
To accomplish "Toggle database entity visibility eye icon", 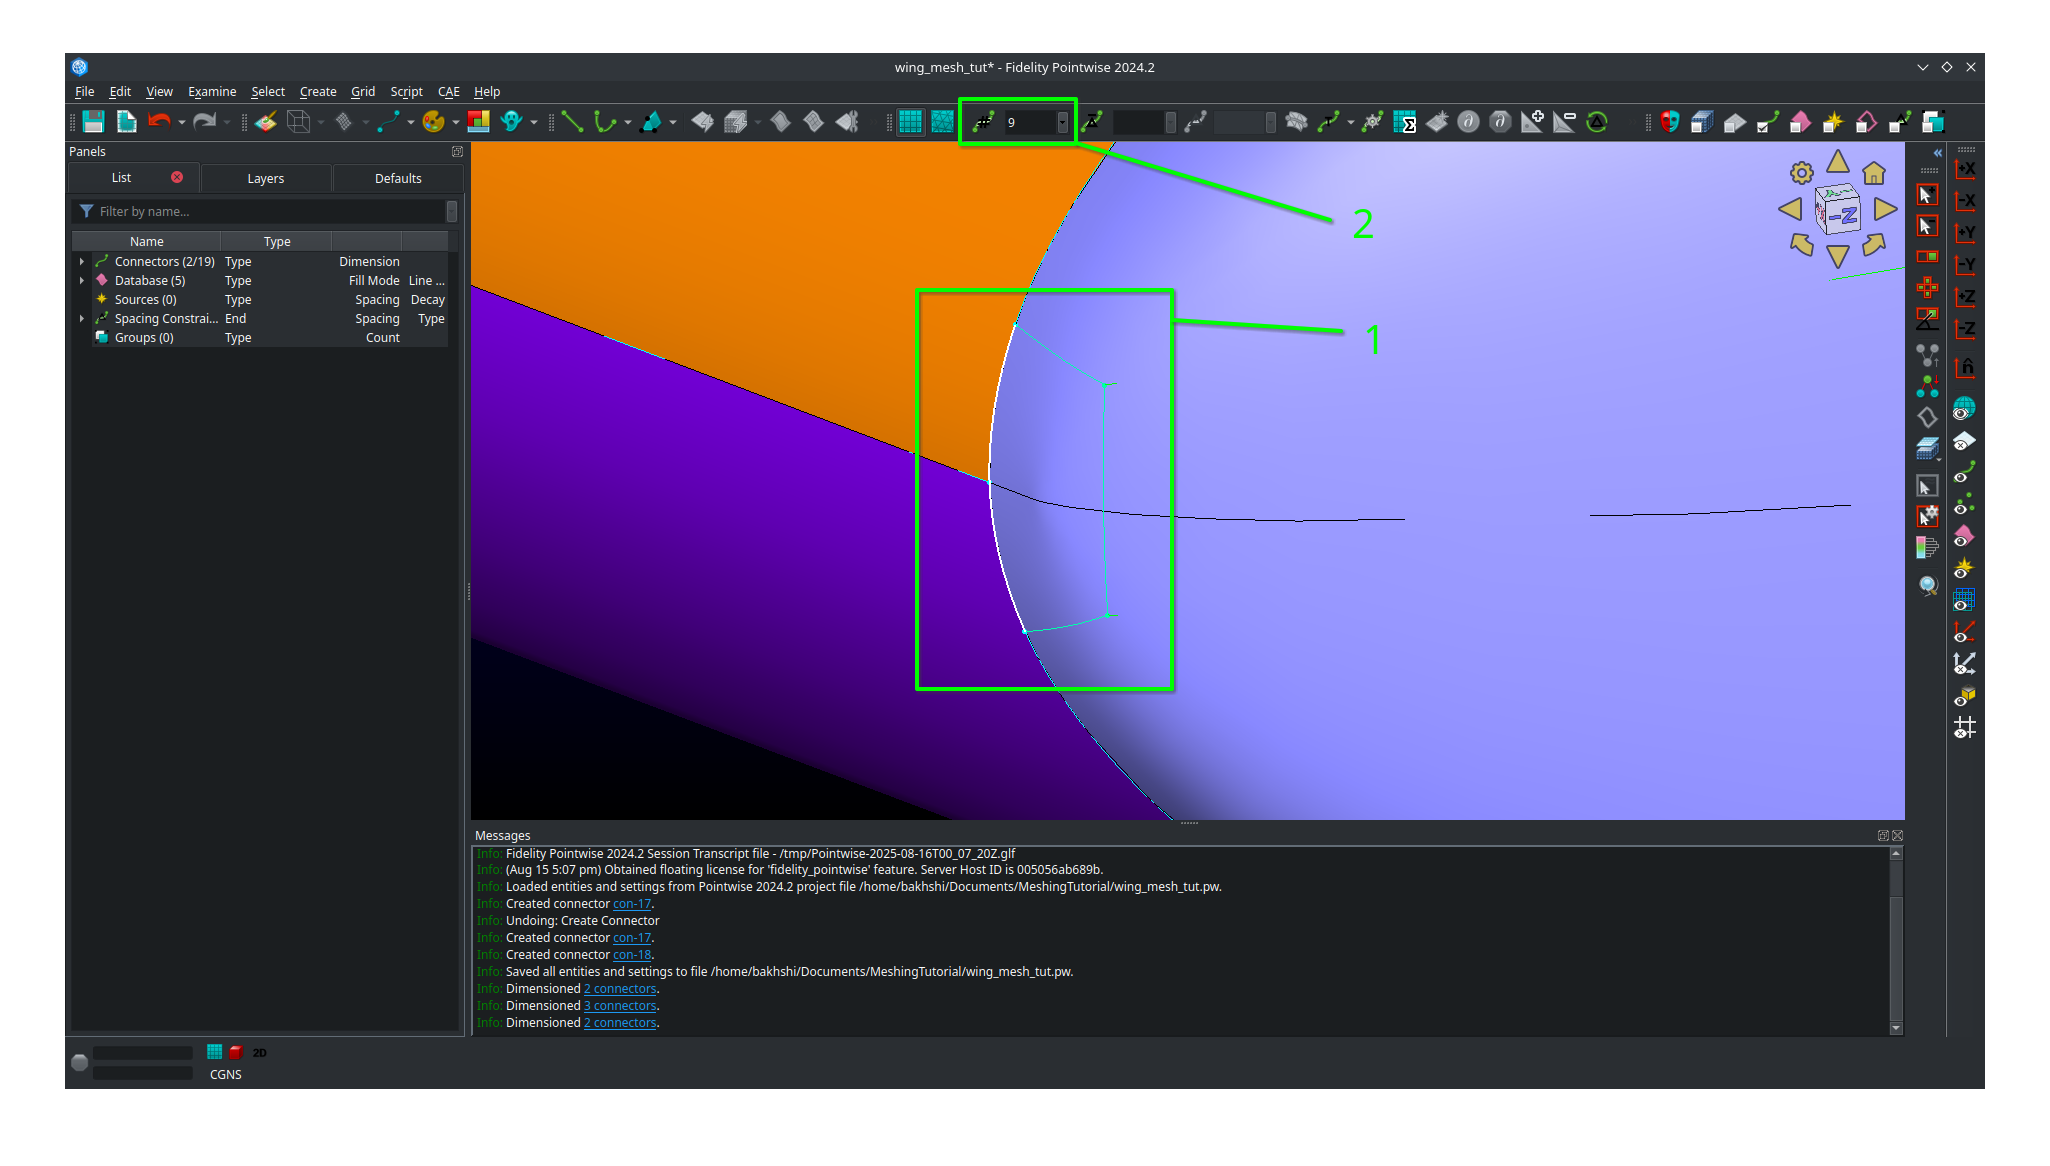I will pos(1963,407).
